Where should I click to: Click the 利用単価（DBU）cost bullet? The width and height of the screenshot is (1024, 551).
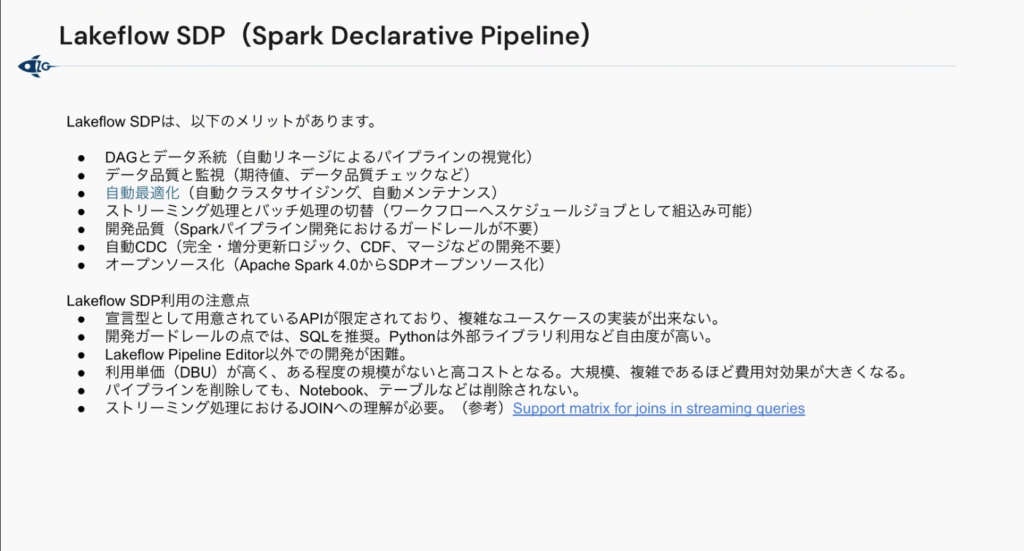(505, 372)
